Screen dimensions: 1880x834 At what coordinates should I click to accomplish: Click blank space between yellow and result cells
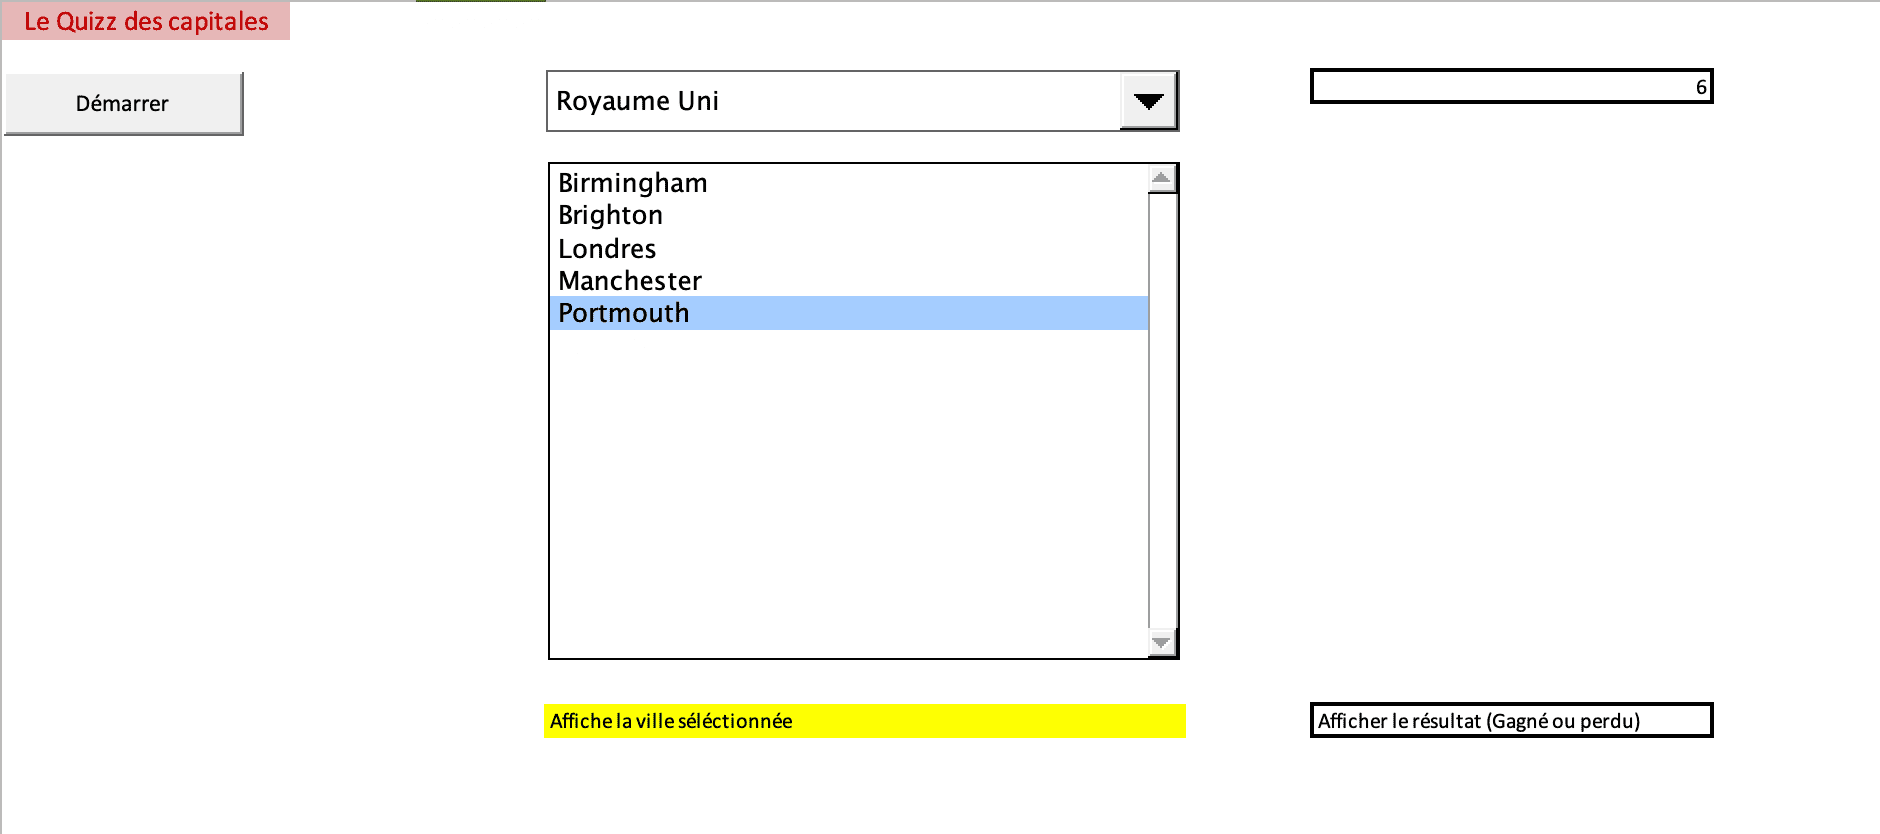[1248, 721]
